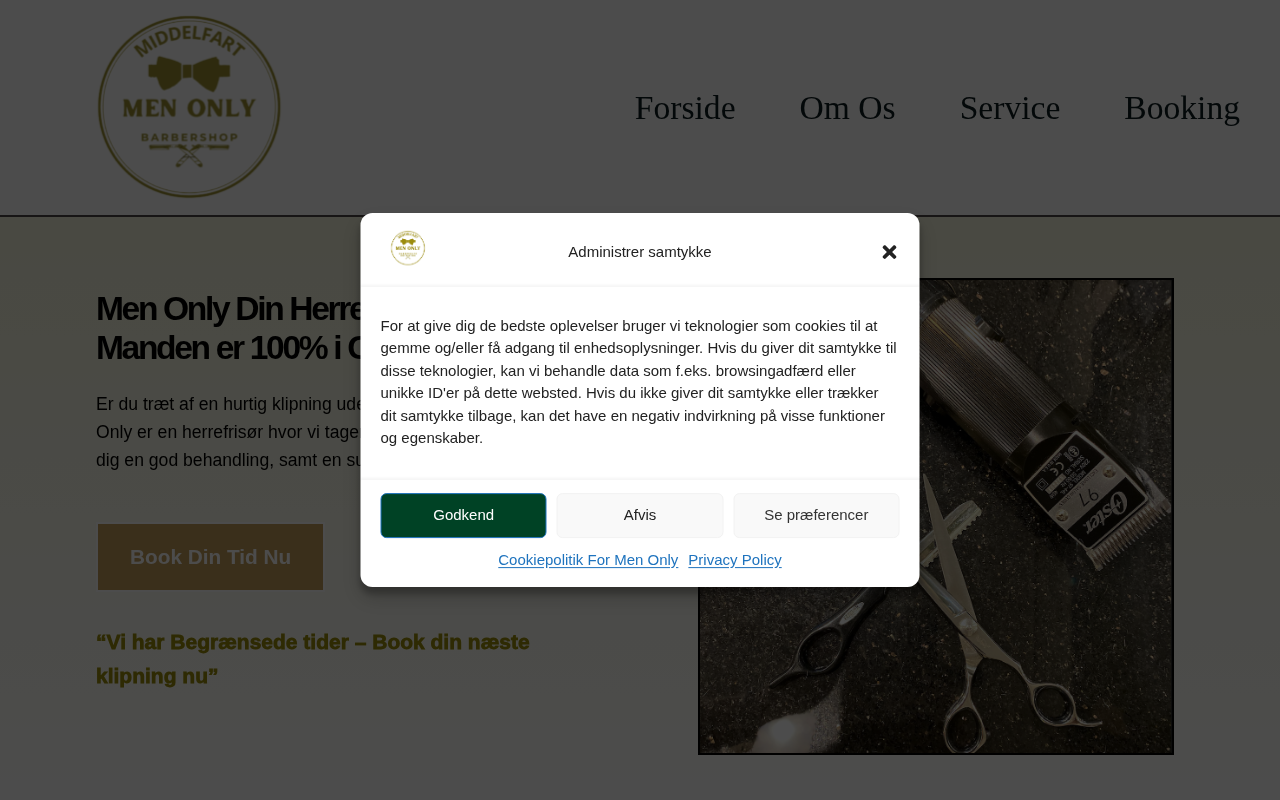Click the Begrænsede tider quote text
Screen dimensions: 1280x800
click(x=313, y=659)
